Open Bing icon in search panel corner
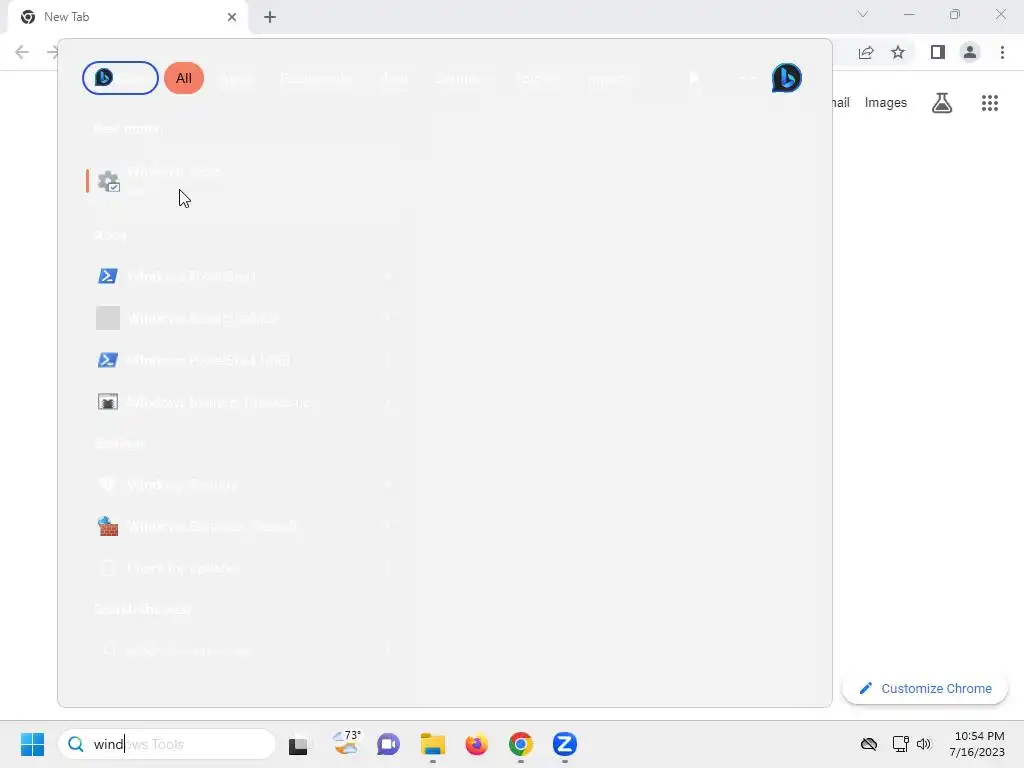Screen dimensions: 1024x768 786,78
